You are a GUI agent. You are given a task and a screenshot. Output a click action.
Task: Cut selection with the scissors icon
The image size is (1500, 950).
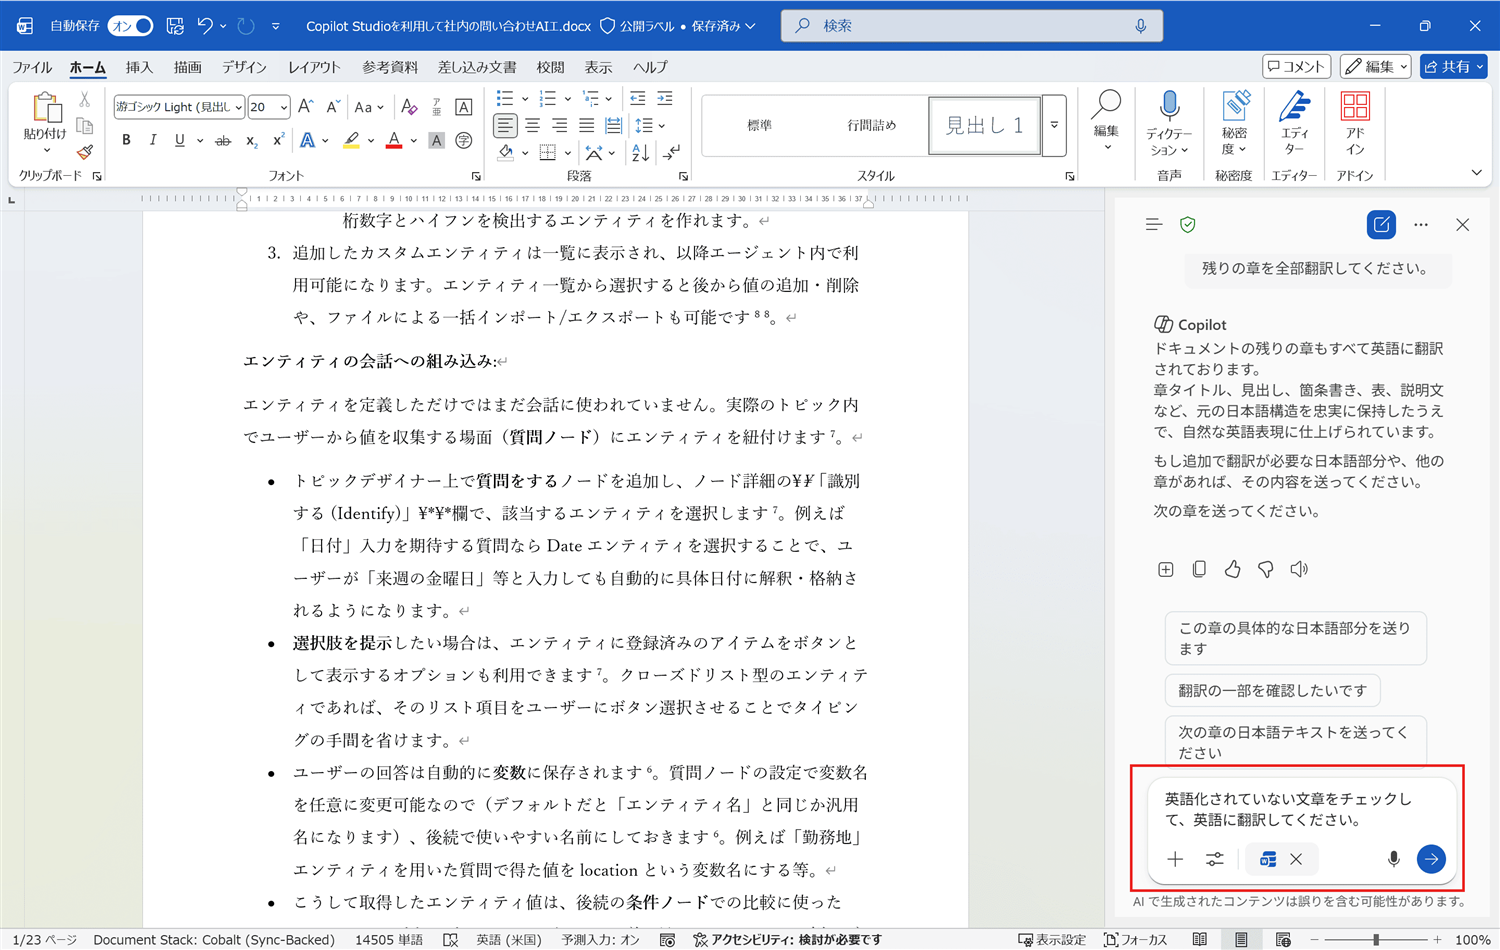85,100
